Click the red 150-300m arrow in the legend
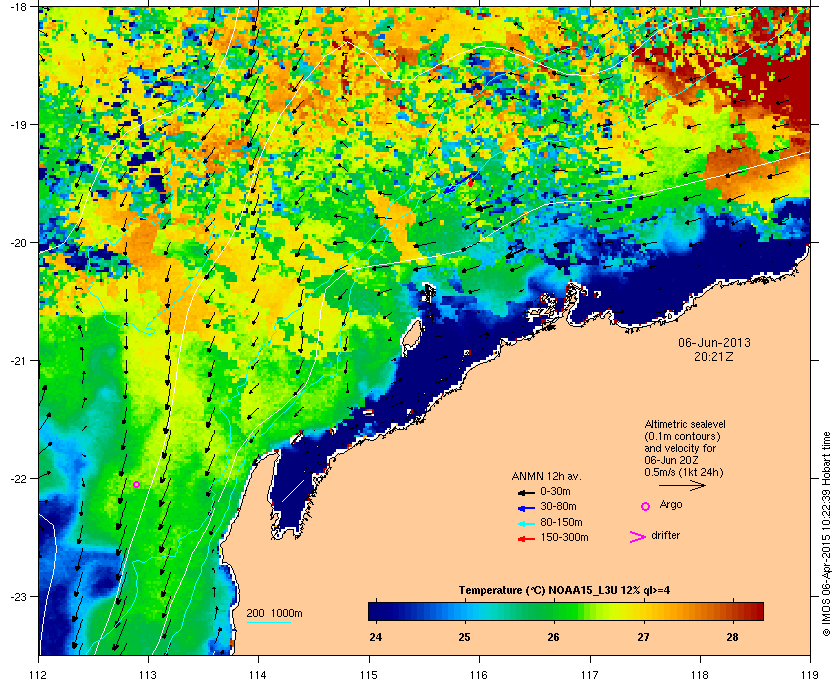The height and width of the screenshot is (680, 840). (x=526, y=539)
